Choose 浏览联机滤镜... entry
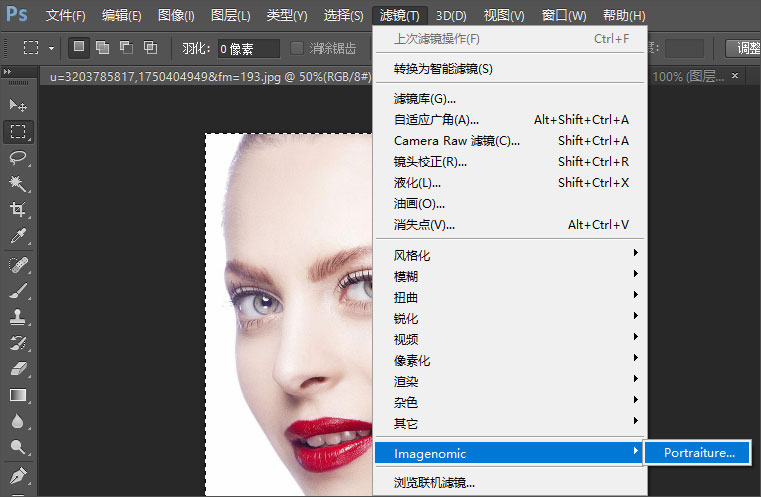 pos(510,482)
